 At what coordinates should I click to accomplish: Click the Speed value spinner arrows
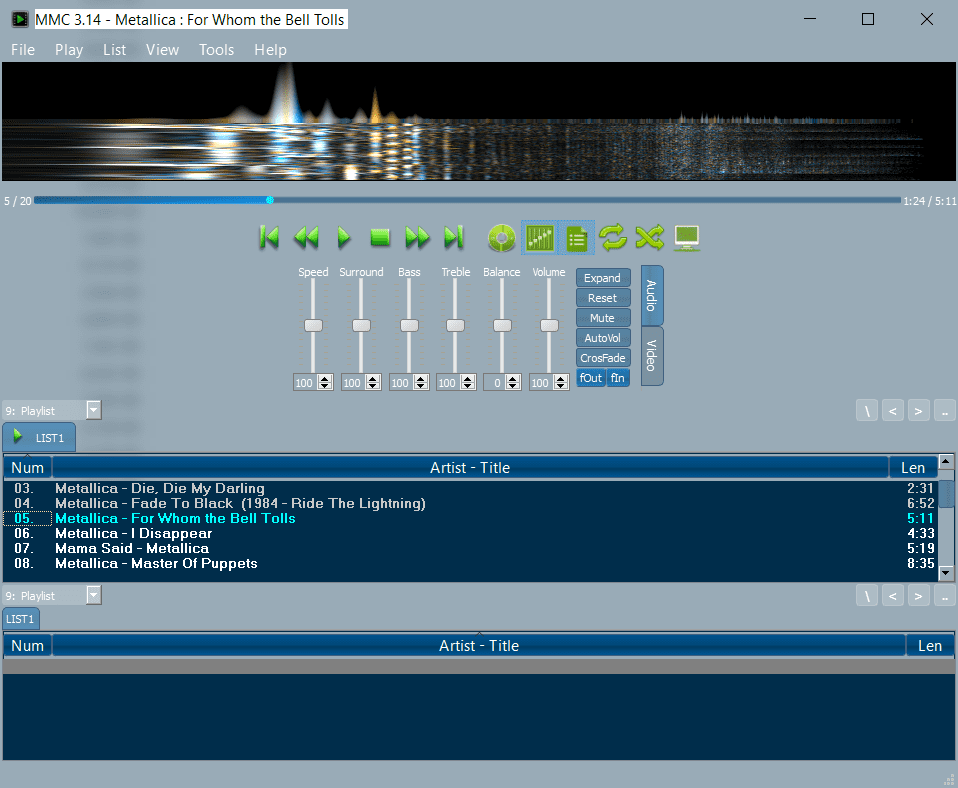click(x=325, y=382)
